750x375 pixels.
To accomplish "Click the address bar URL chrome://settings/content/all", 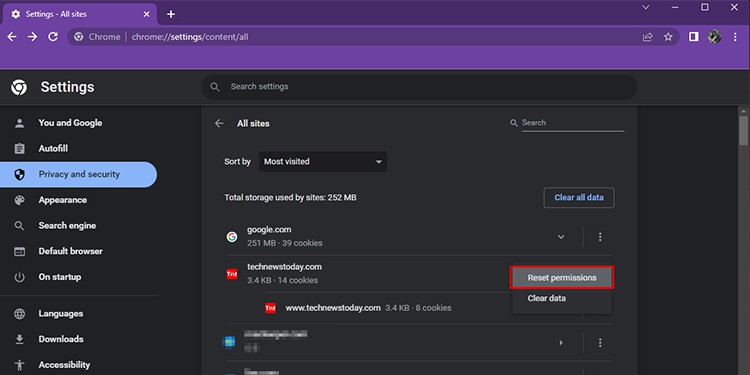I will tap(190, 37).
